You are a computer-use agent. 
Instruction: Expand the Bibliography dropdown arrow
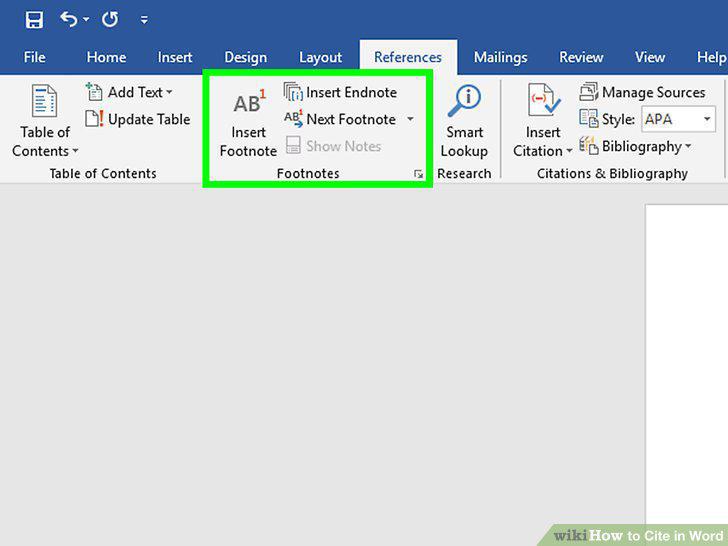pos(688,146)
